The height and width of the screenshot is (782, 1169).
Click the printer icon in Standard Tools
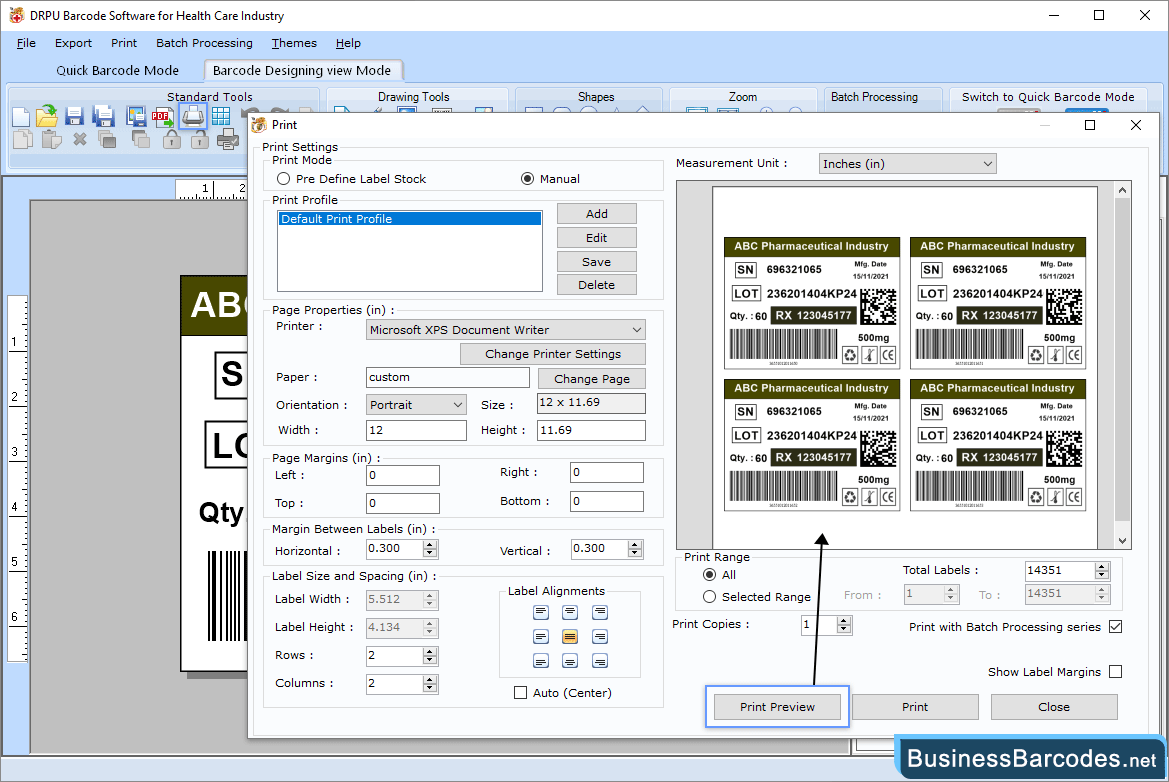pyautogui.click(x=193, y=116)
